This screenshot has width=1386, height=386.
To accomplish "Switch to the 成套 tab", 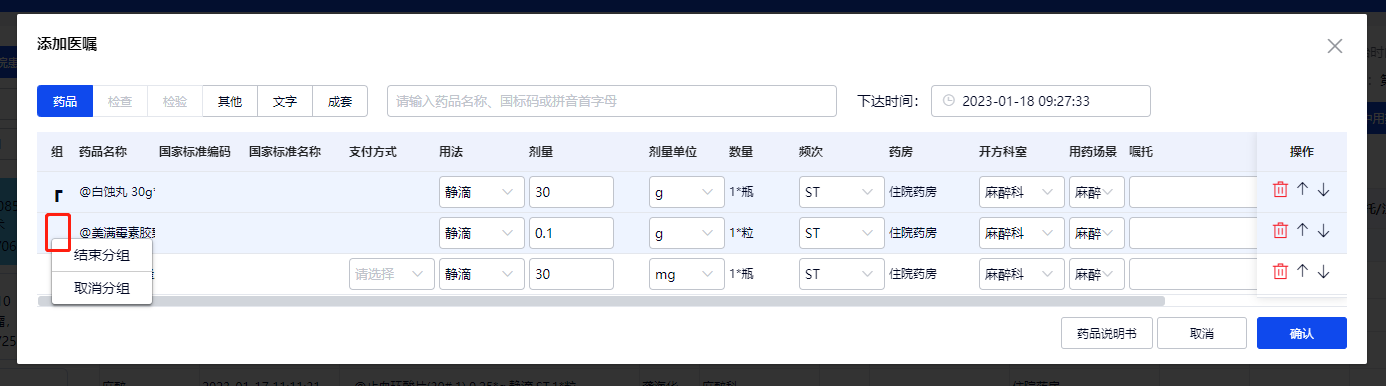I will (340, 101).
